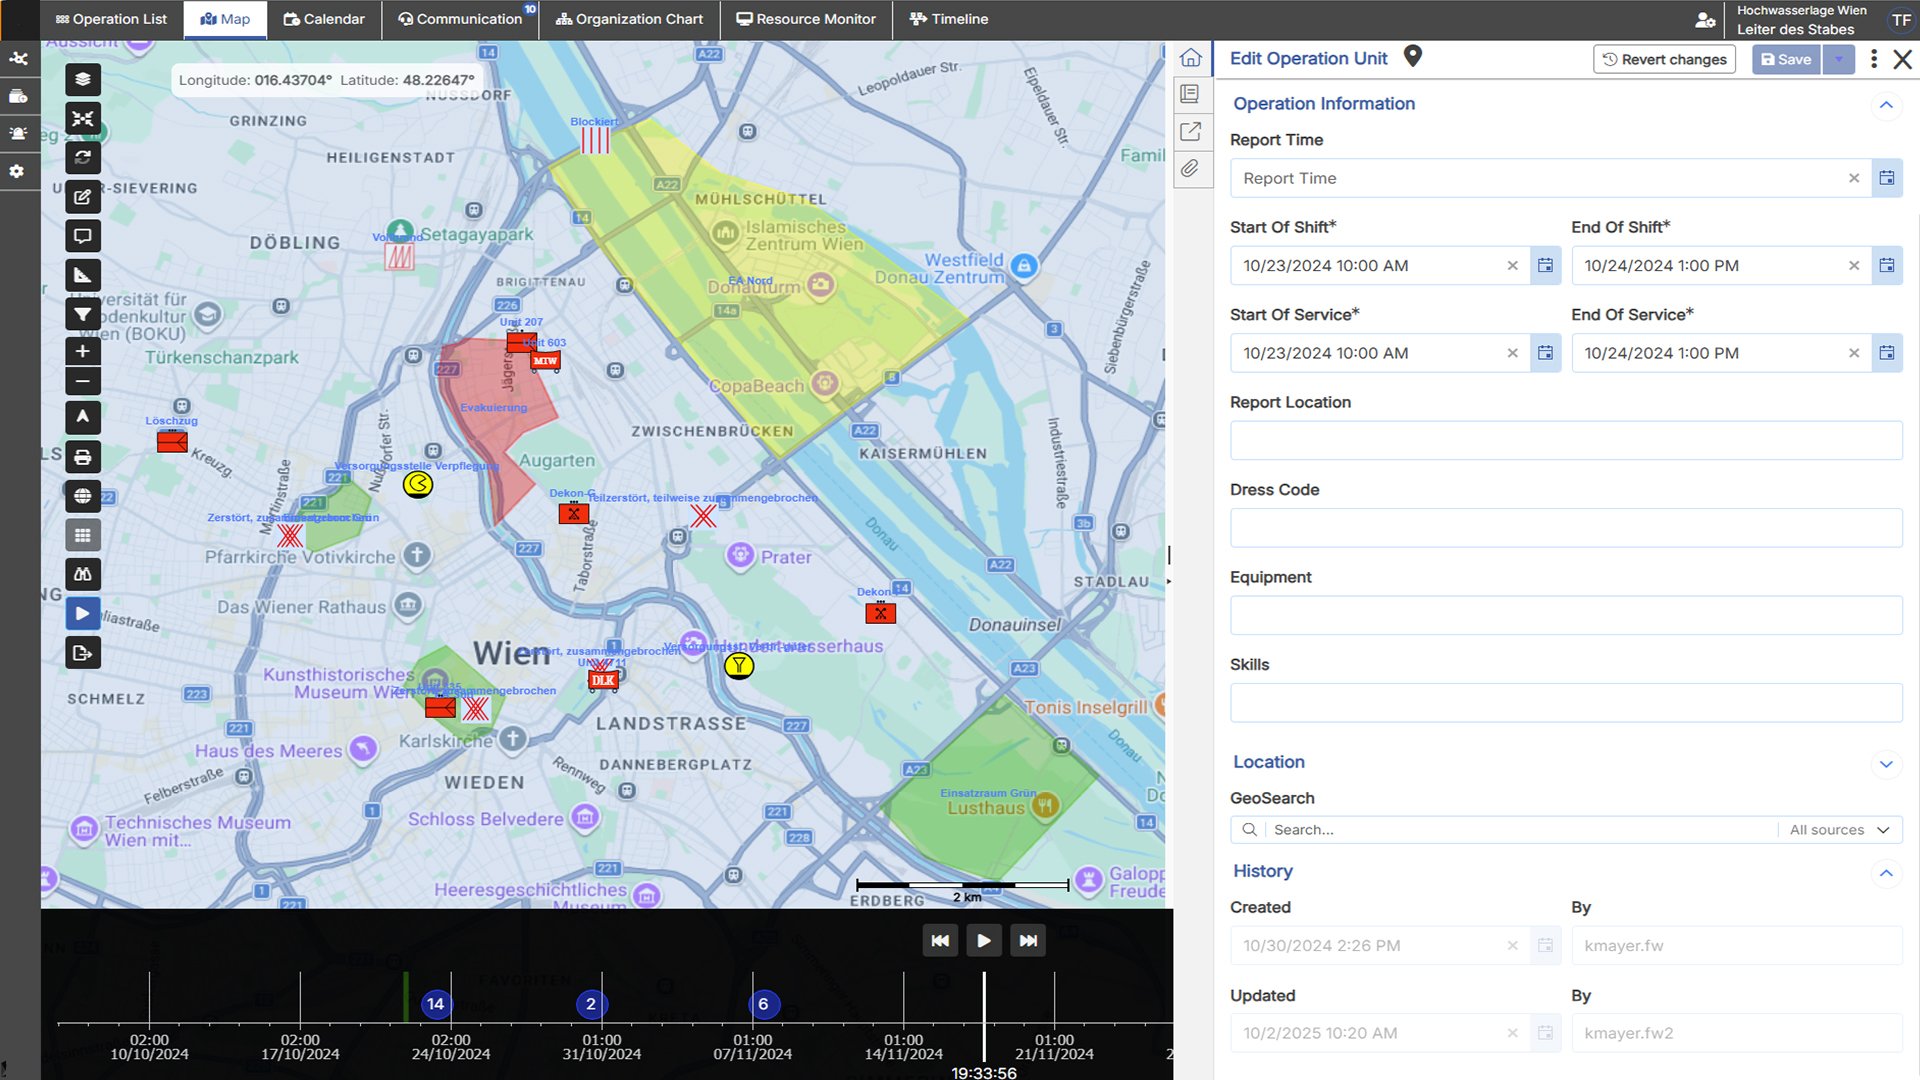Refresh the map view
The image size is (1920, 1080).
83,157
